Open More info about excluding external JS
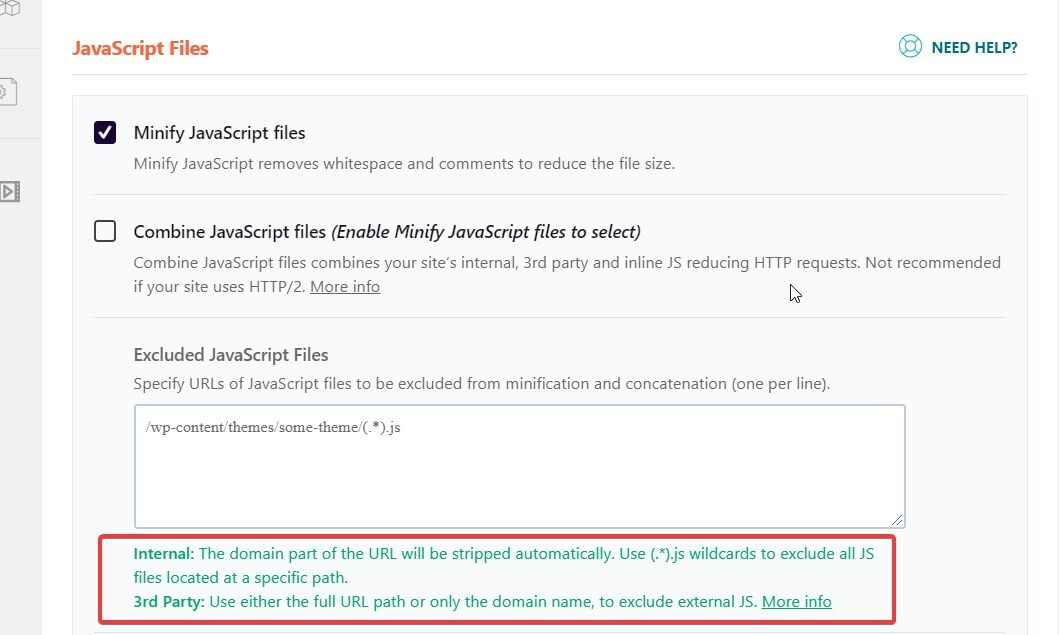The image size is (1059, 635). 797,601
